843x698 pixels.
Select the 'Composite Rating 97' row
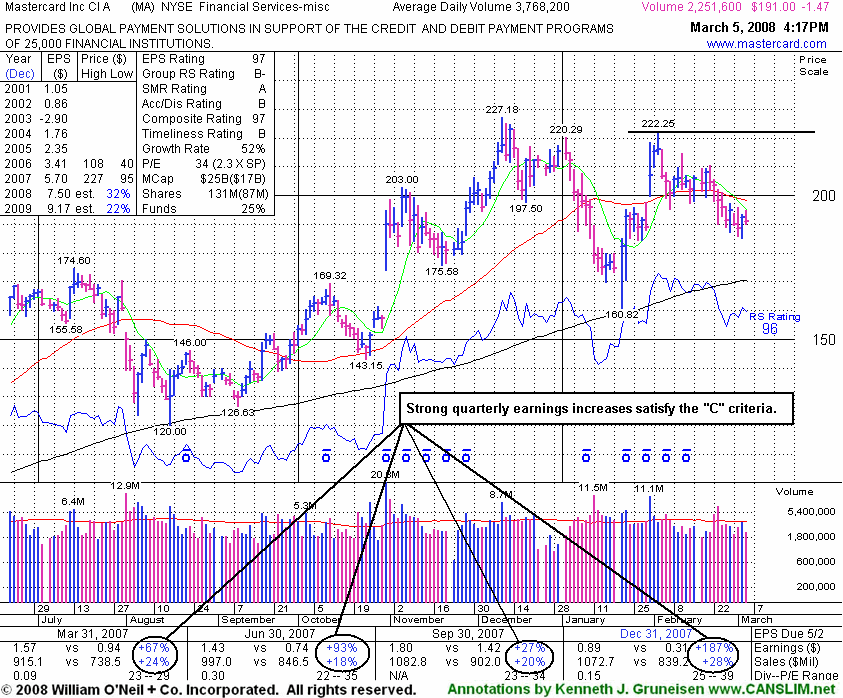point(204,119)
